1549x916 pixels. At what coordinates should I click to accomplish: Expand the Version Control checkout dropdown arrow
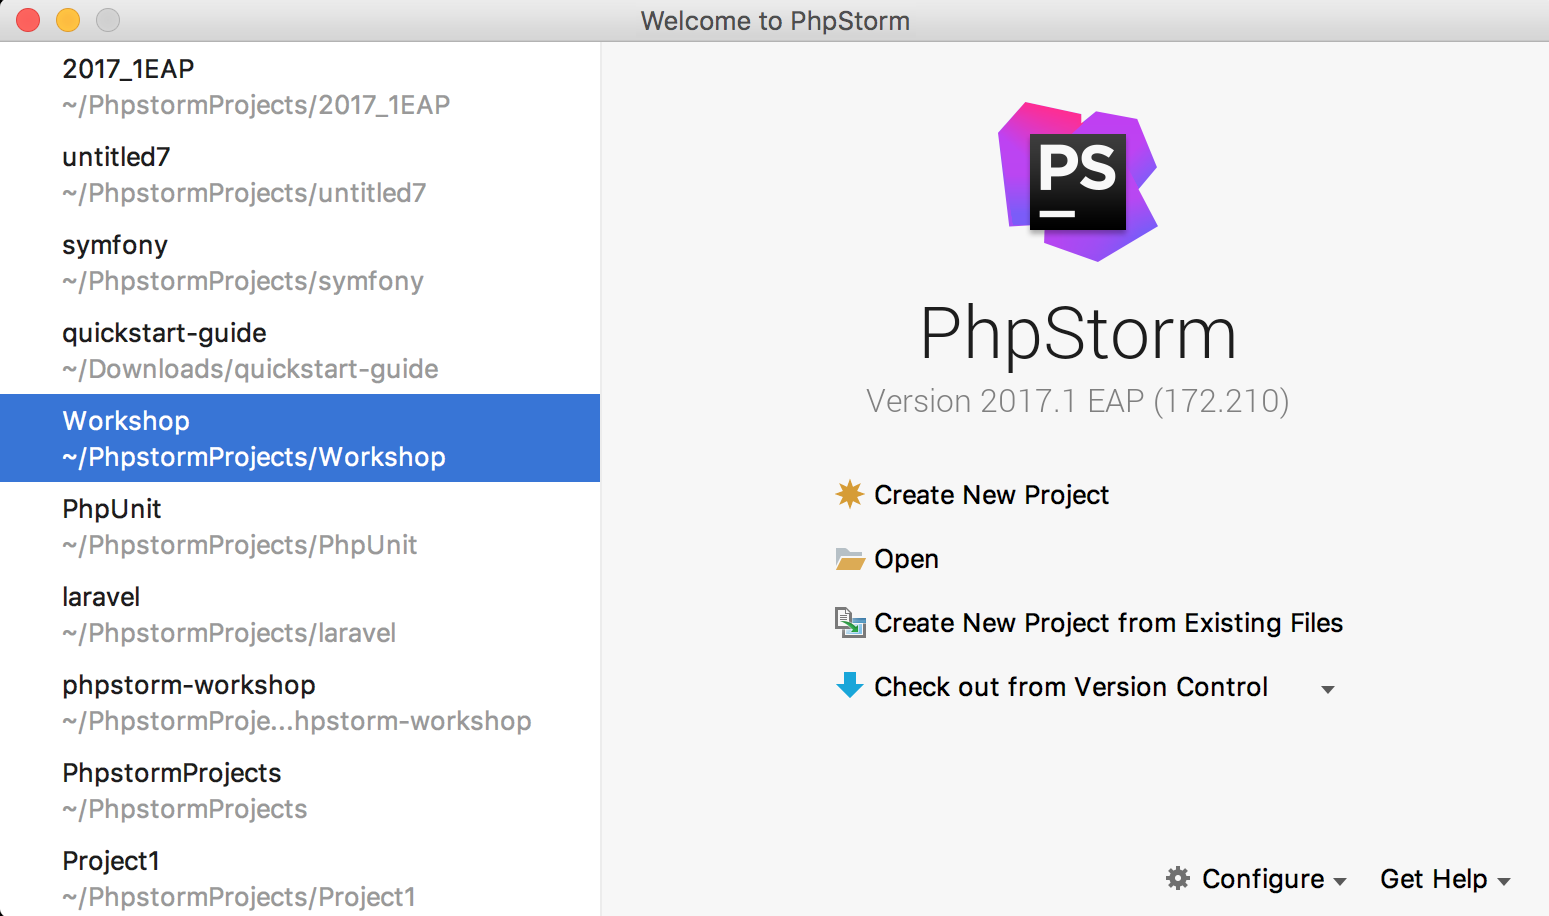(x=1327, y=689)
